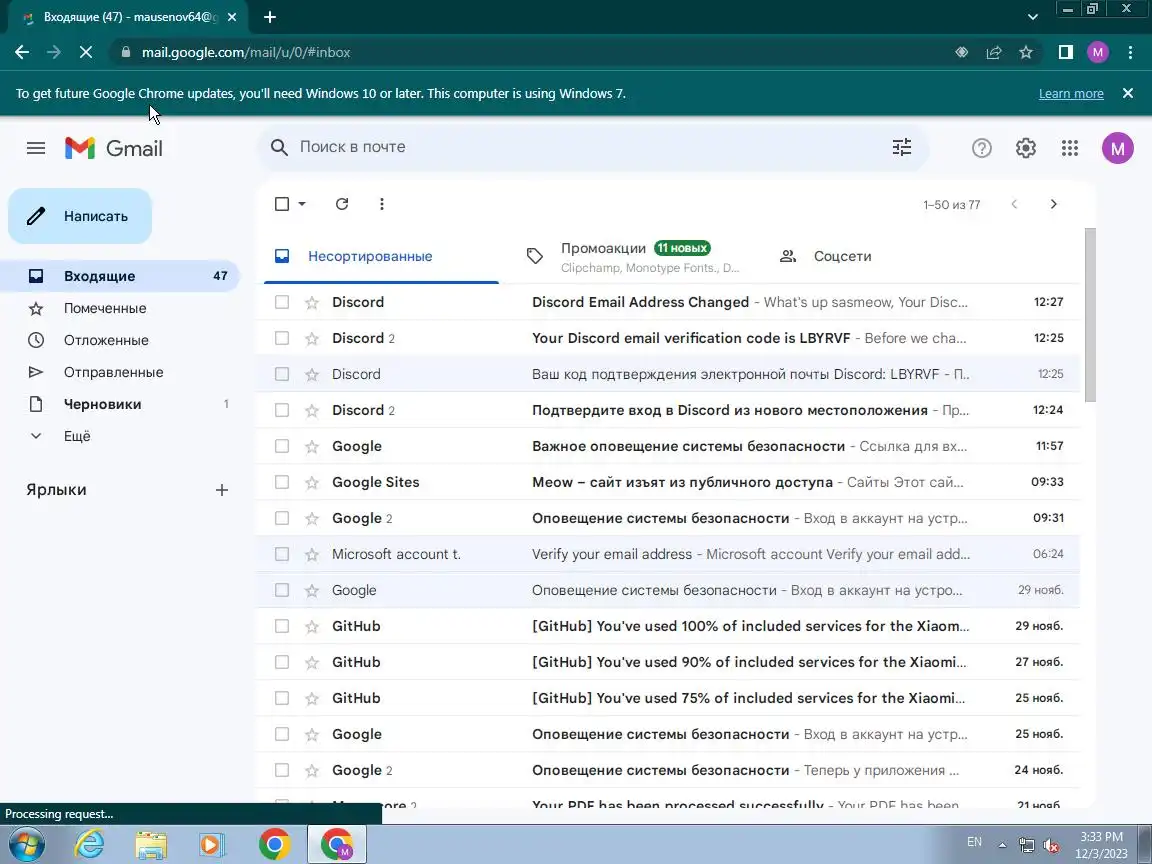The height and width of the screenshot is (864, 1152).
Task: Stop loading the page in Chrome
Action: coord(85,52)
